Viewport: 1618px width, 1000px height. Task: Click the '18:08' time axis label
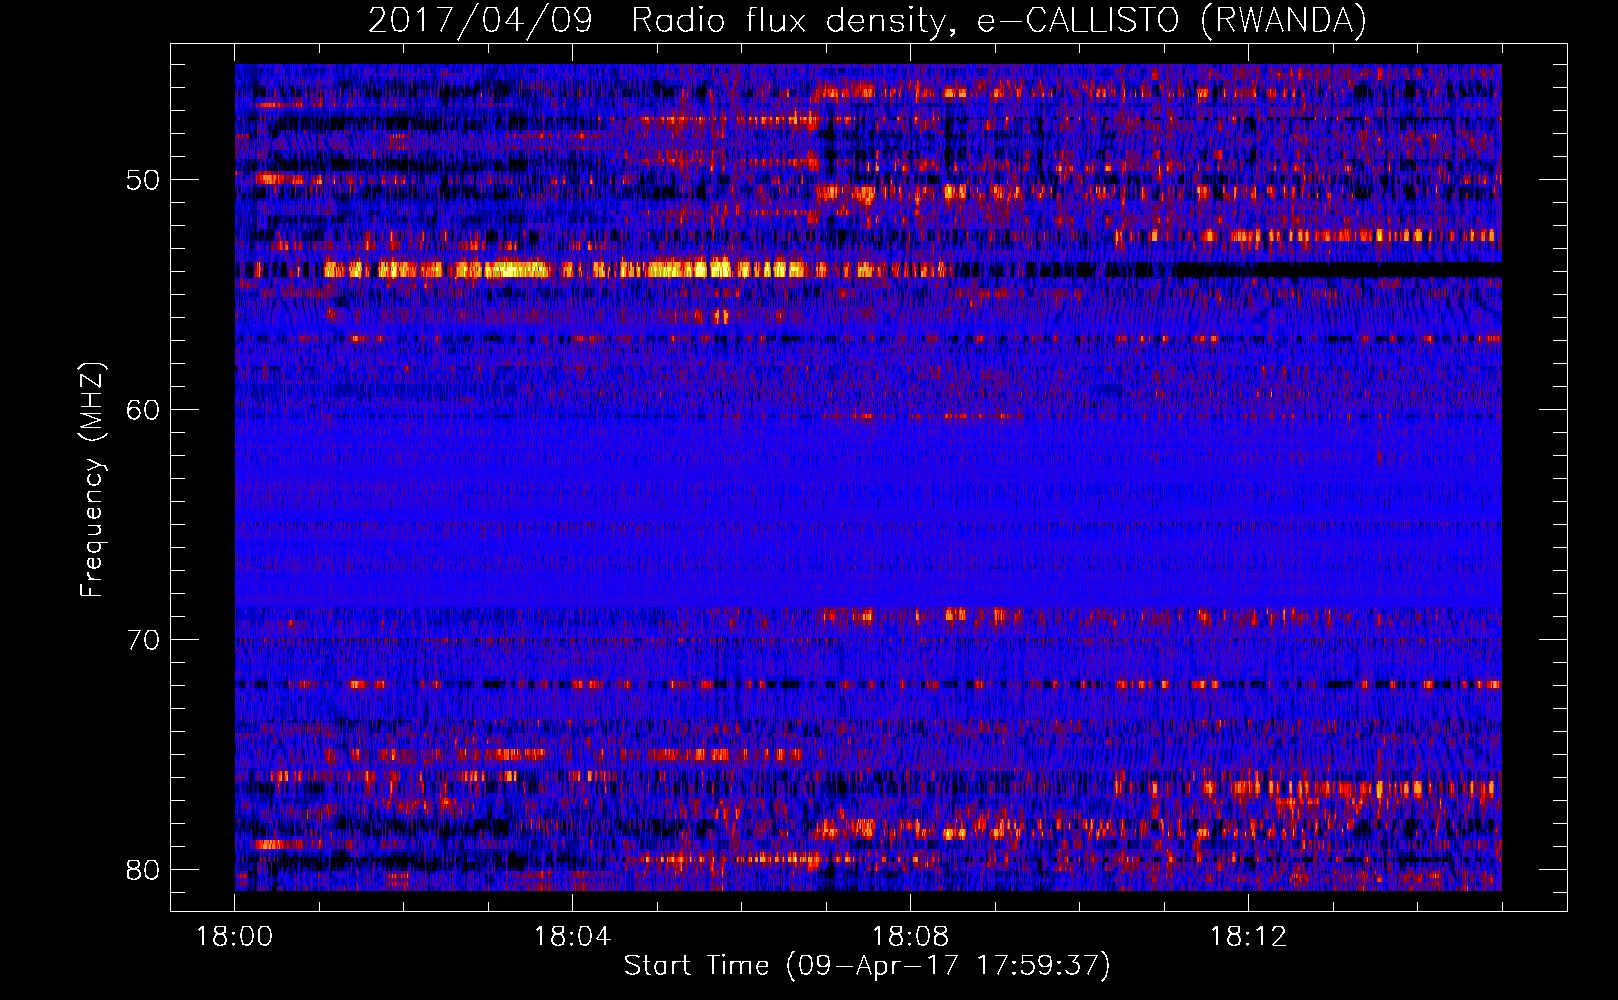[x=910, y=937]
